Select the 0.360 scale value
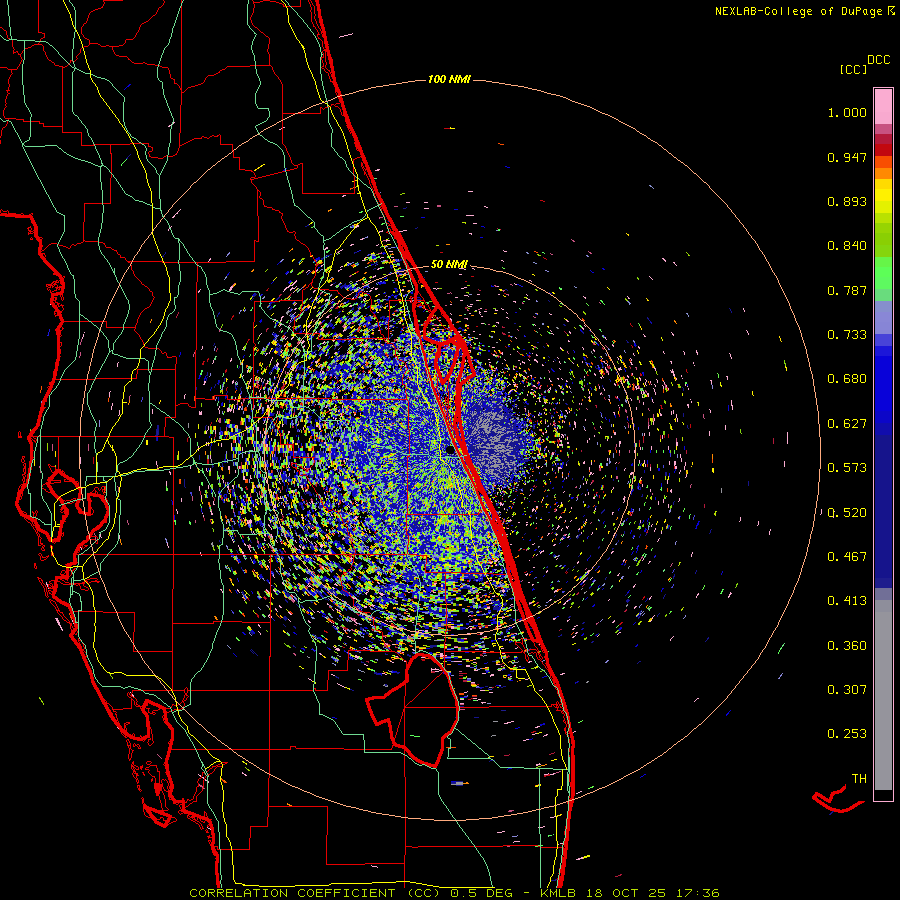The image size is (900, 900). point(847,646)
